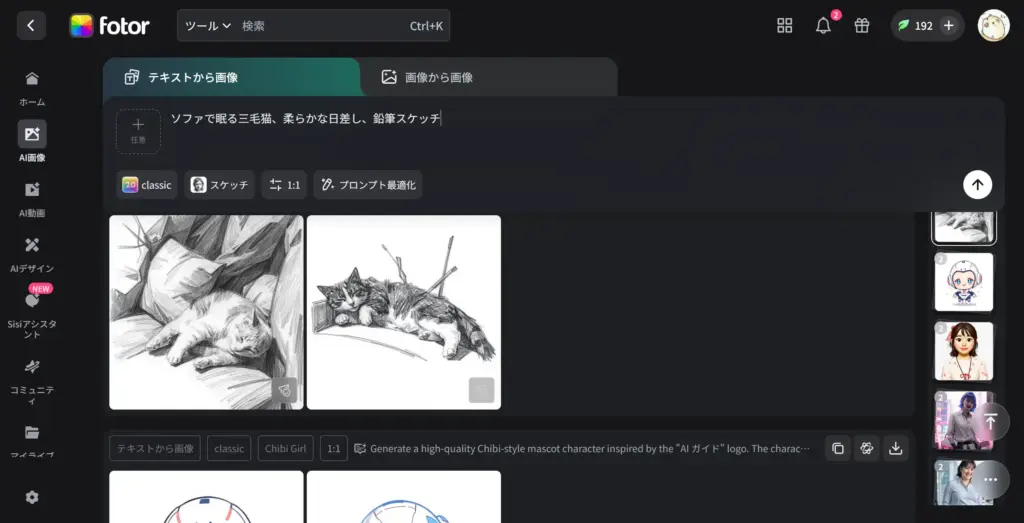Go to ホーム in sidebar
This screenshot has height=523, width=1024.
pyautogui.click(x=32, y=88)
